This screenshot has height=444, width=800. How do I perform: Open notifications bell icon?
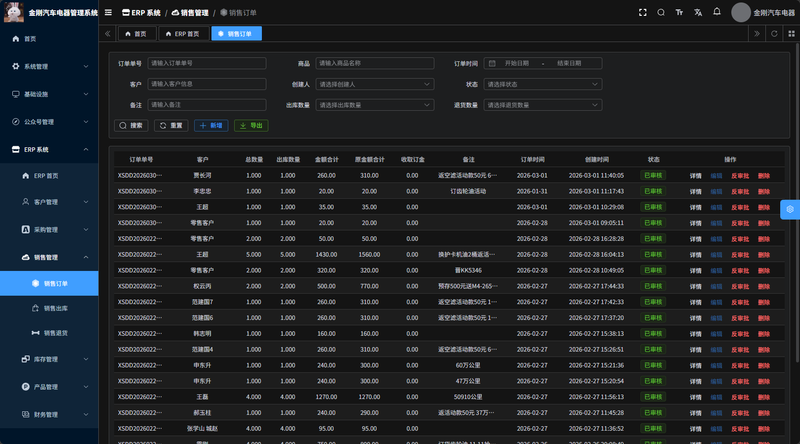[x=717, y=12]
